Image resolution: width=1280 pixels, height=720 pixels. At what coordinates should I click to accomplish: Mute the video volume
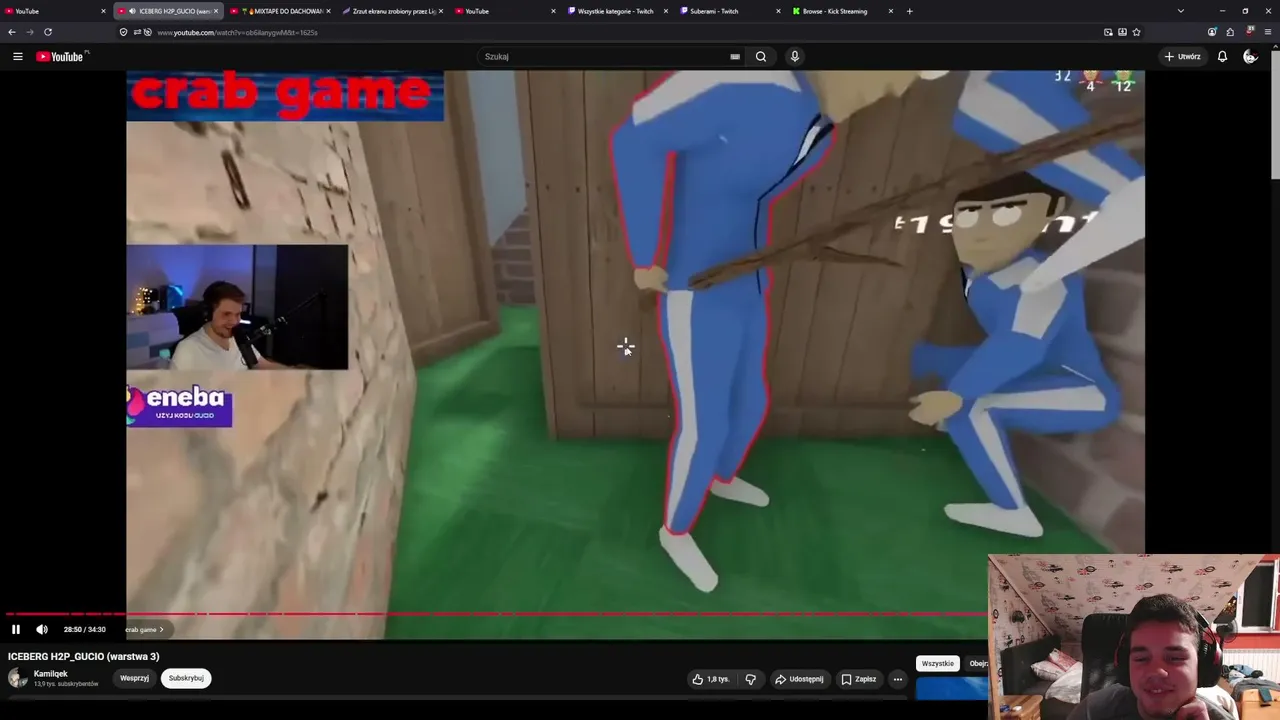point(42,629)
